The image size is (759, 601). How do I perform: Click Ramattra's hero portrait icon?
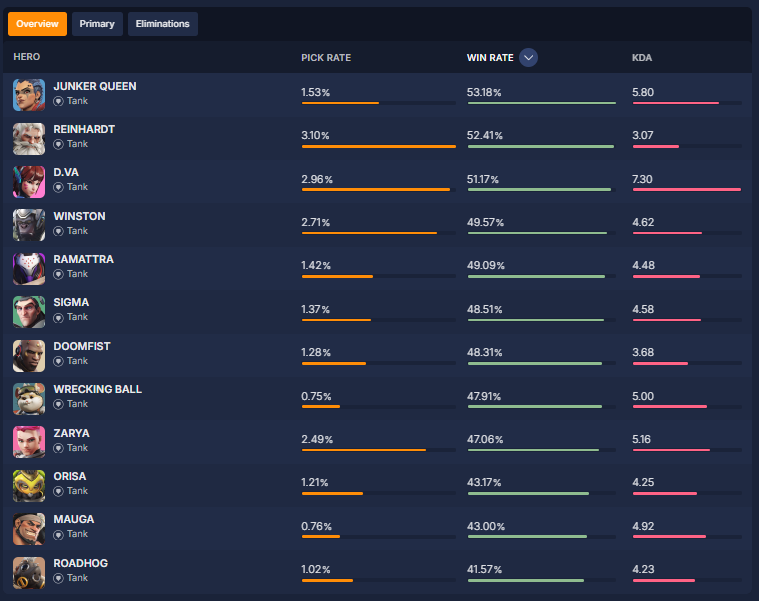click(29, 268)
